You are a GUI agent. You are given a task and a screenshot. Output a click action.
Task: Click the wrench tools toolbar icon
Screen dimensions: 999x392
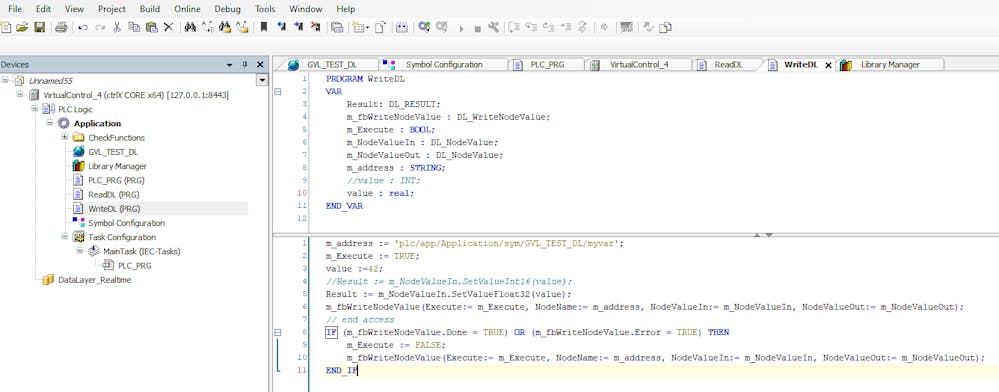(493, 27)
